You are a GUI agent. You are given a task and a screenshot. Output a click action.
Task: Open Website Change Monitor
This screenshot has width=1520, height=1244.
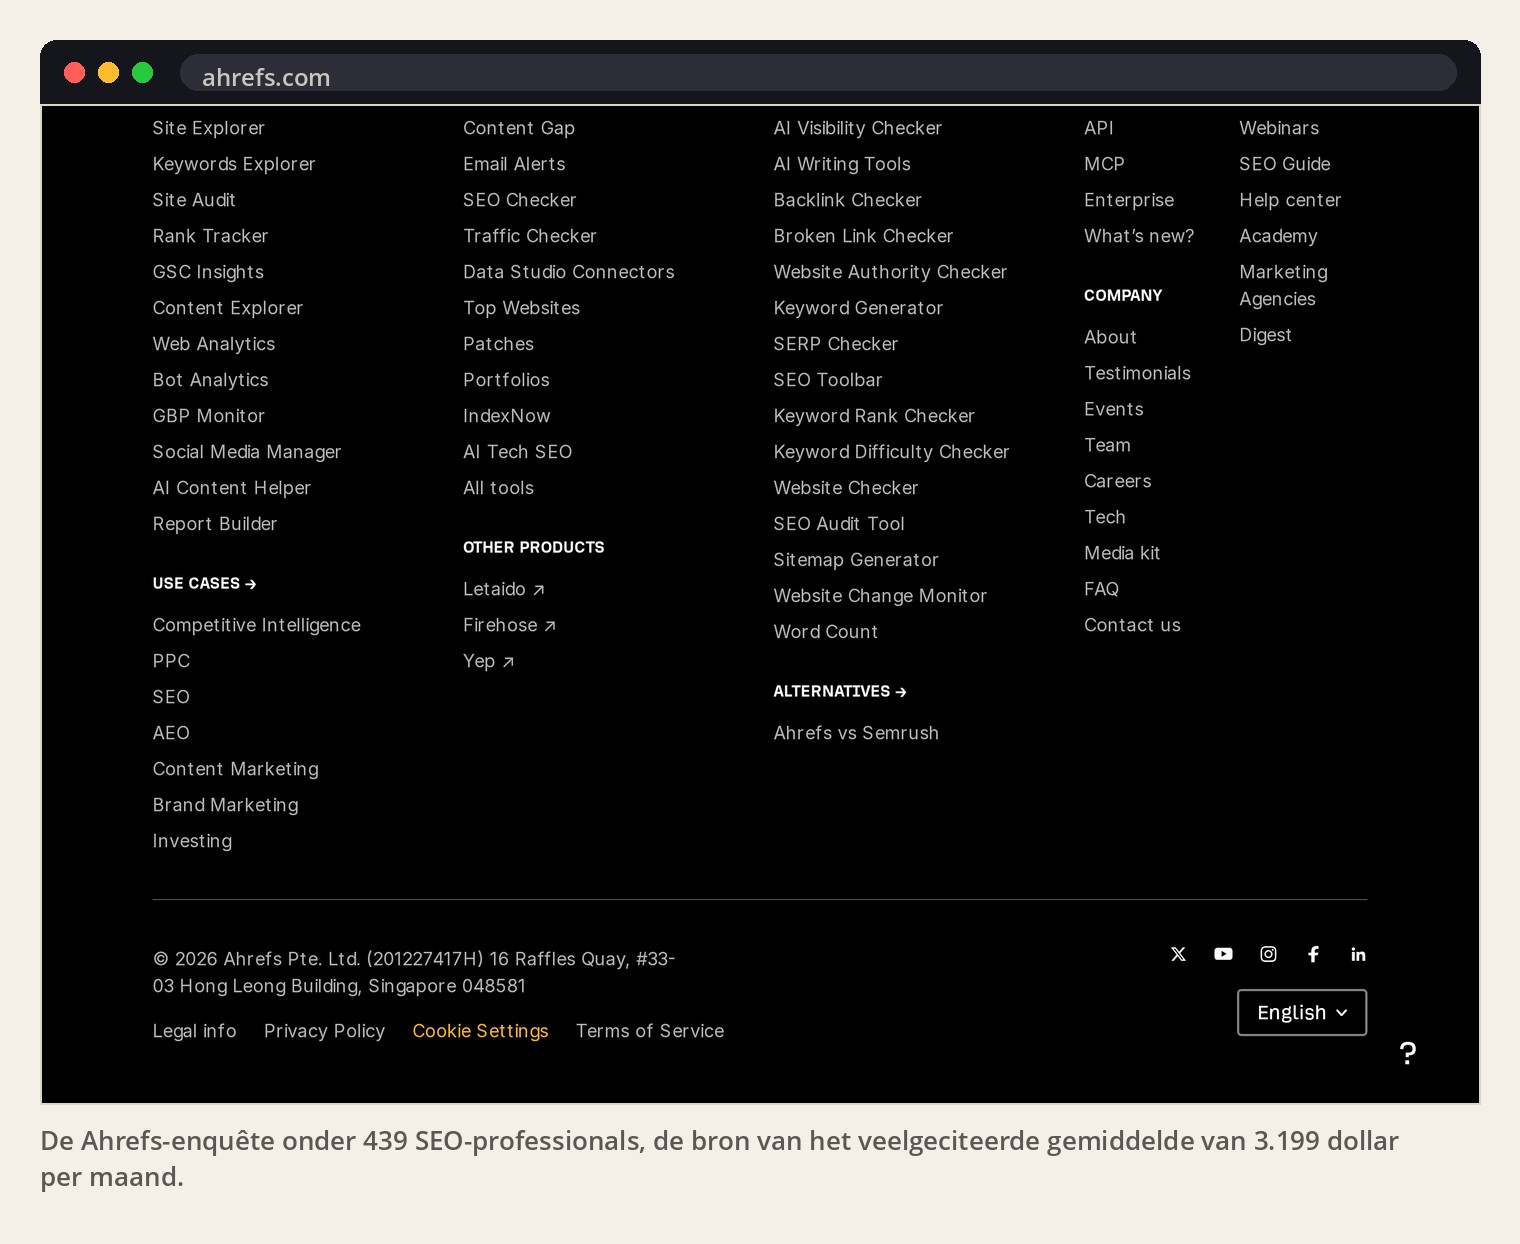pos(881,596)
